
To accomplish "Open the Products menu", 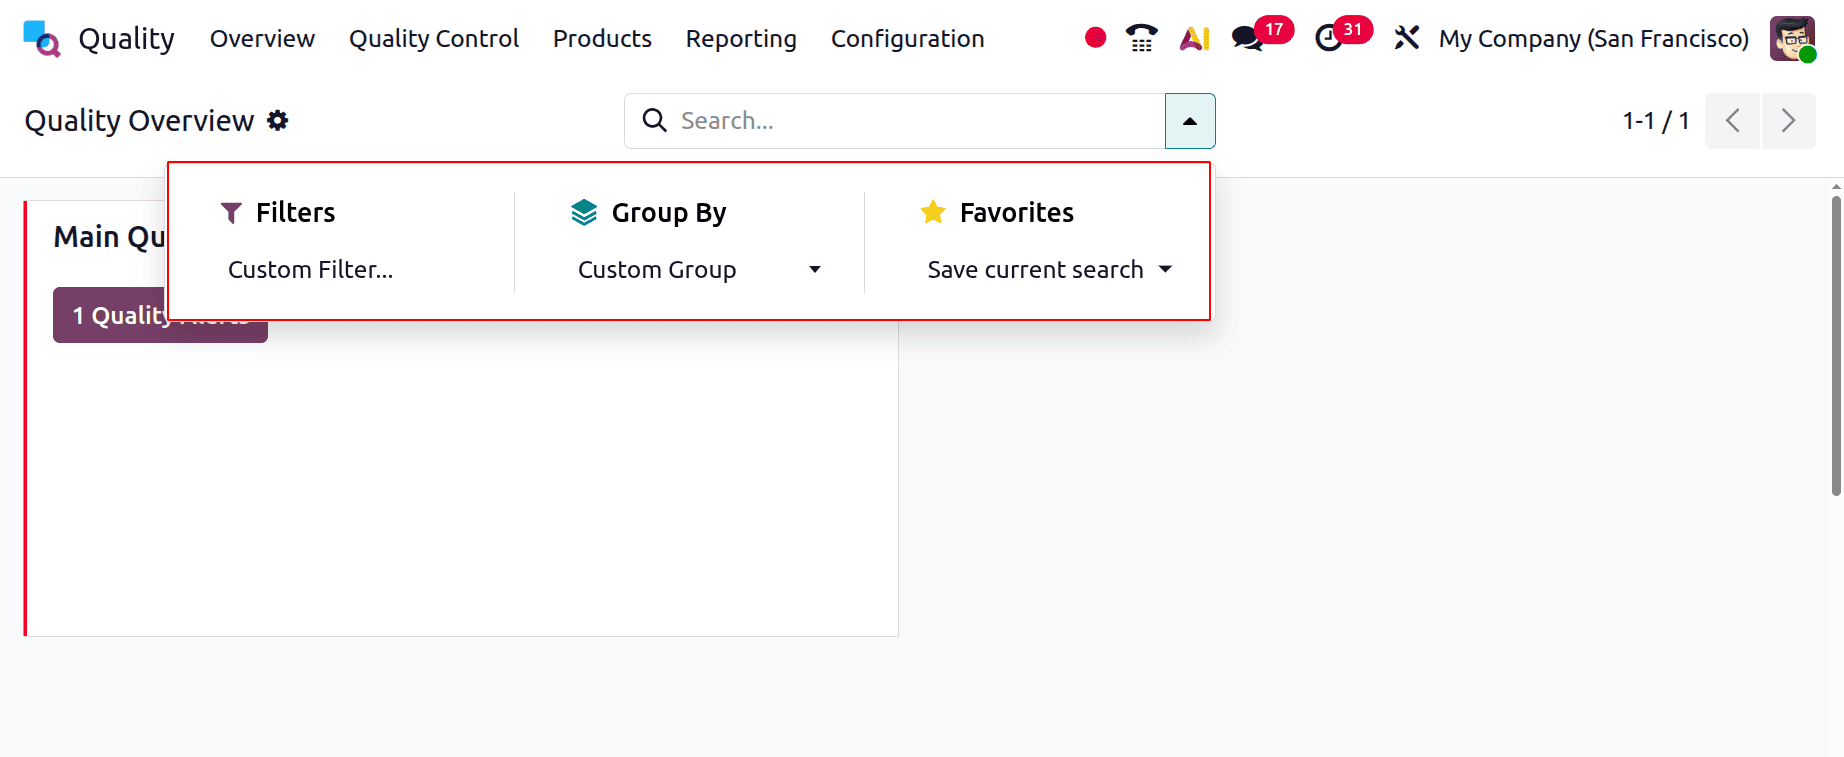I will tap(602, 39).
